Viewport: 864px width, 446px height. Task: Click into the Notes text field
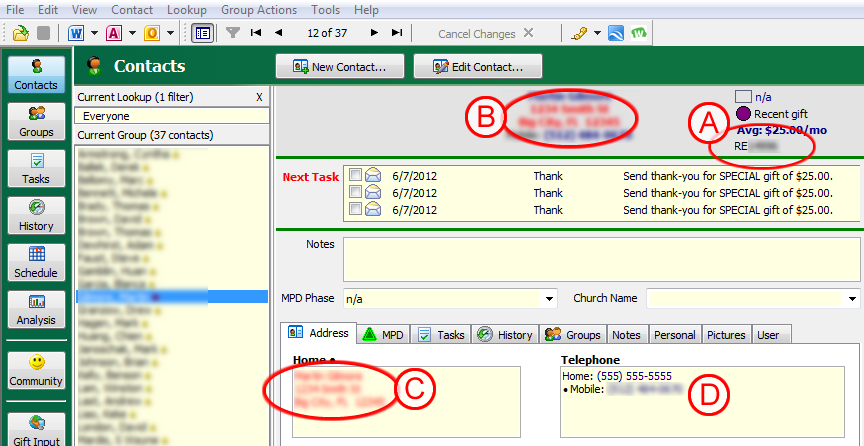pyautogui.click(x=600, y=259)
